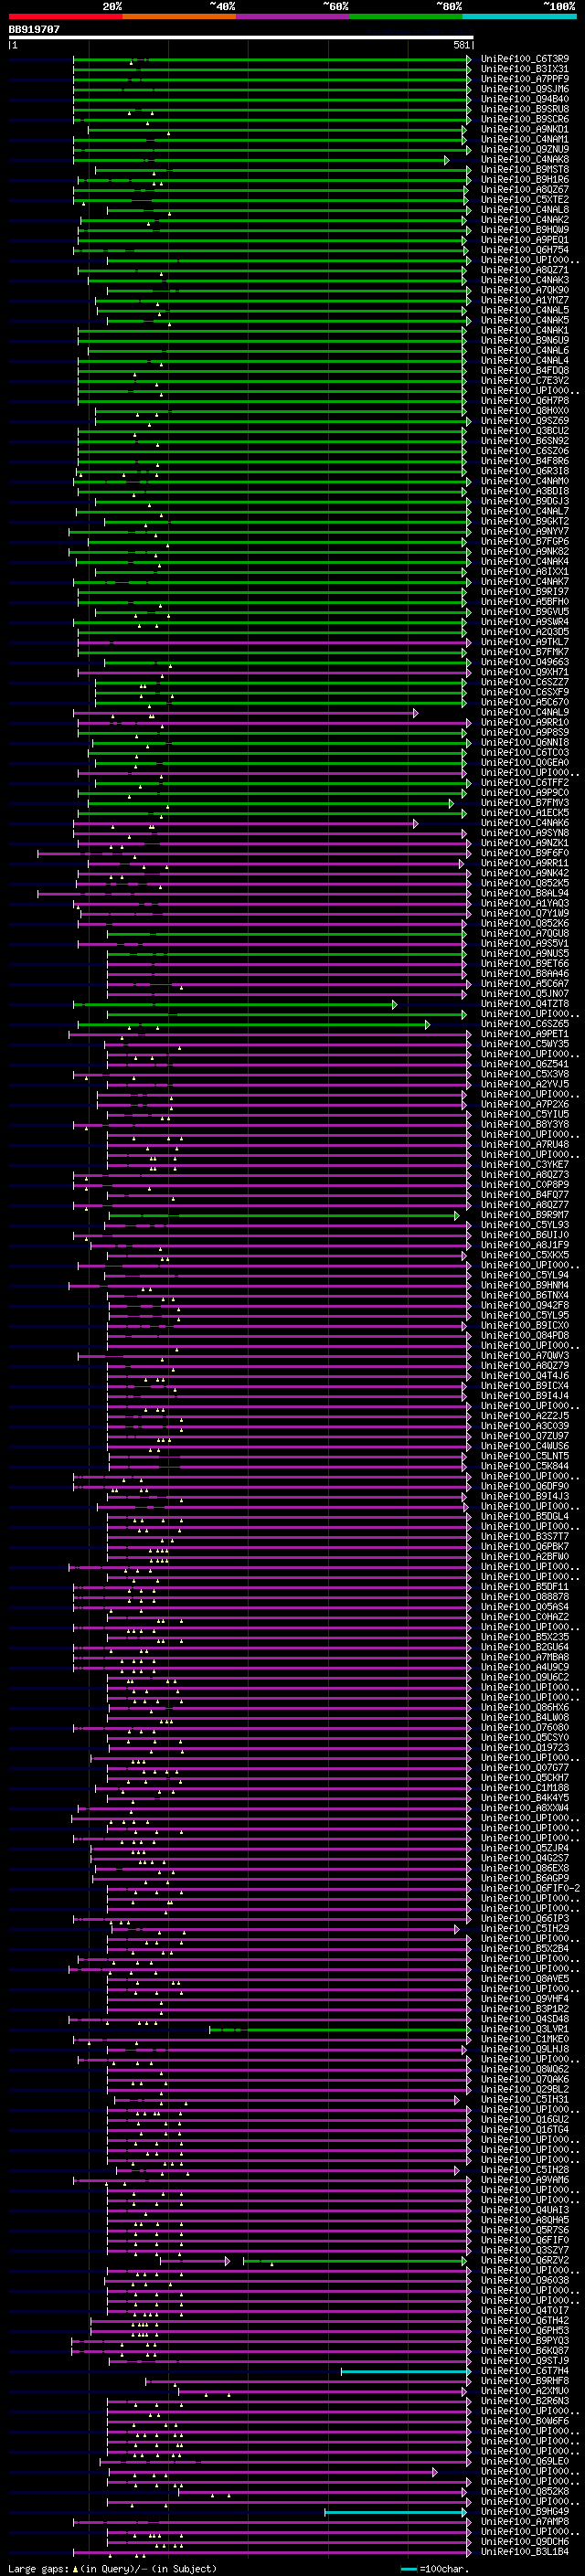Image resolution: width=585 pixels, height=2576 pixels.
Task: Click the green ~80% identity legend segment
Action: click(x=406, y=16)
